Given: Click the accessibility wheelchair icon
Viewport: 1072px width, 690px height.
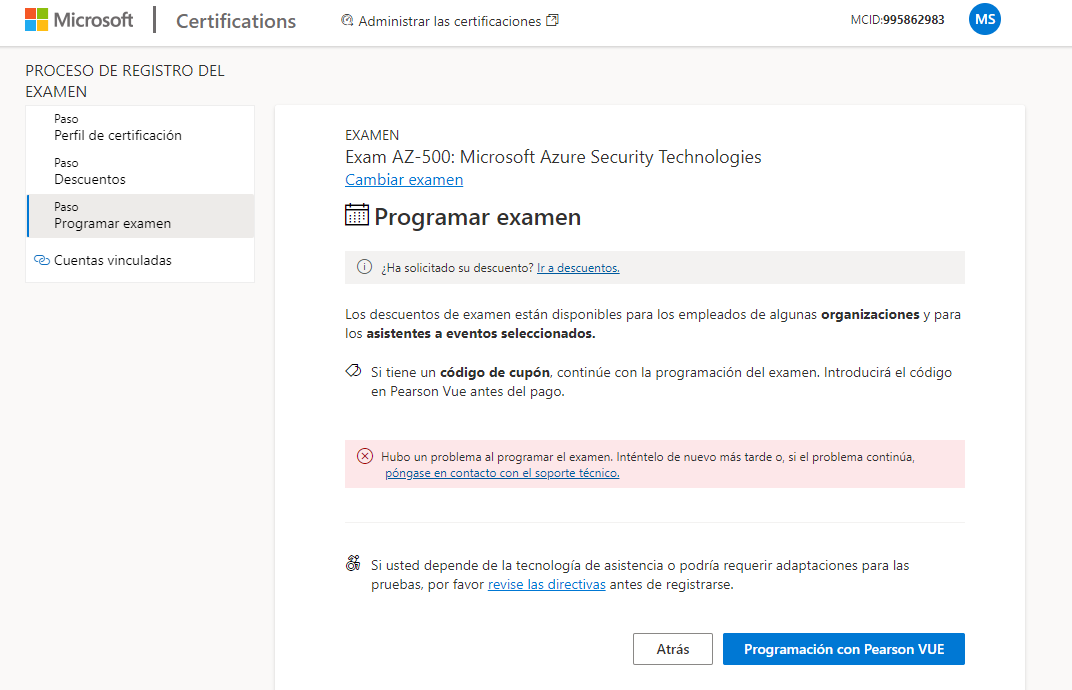Looking at the screenshot, I should pos(353,563).
